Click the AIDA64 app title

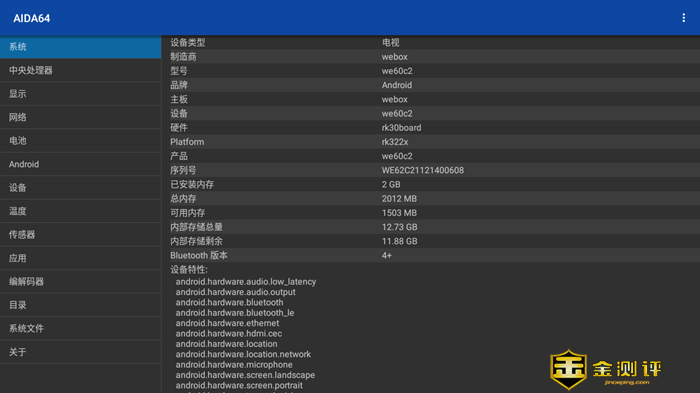pyautogui.click(x=32, y=18)
